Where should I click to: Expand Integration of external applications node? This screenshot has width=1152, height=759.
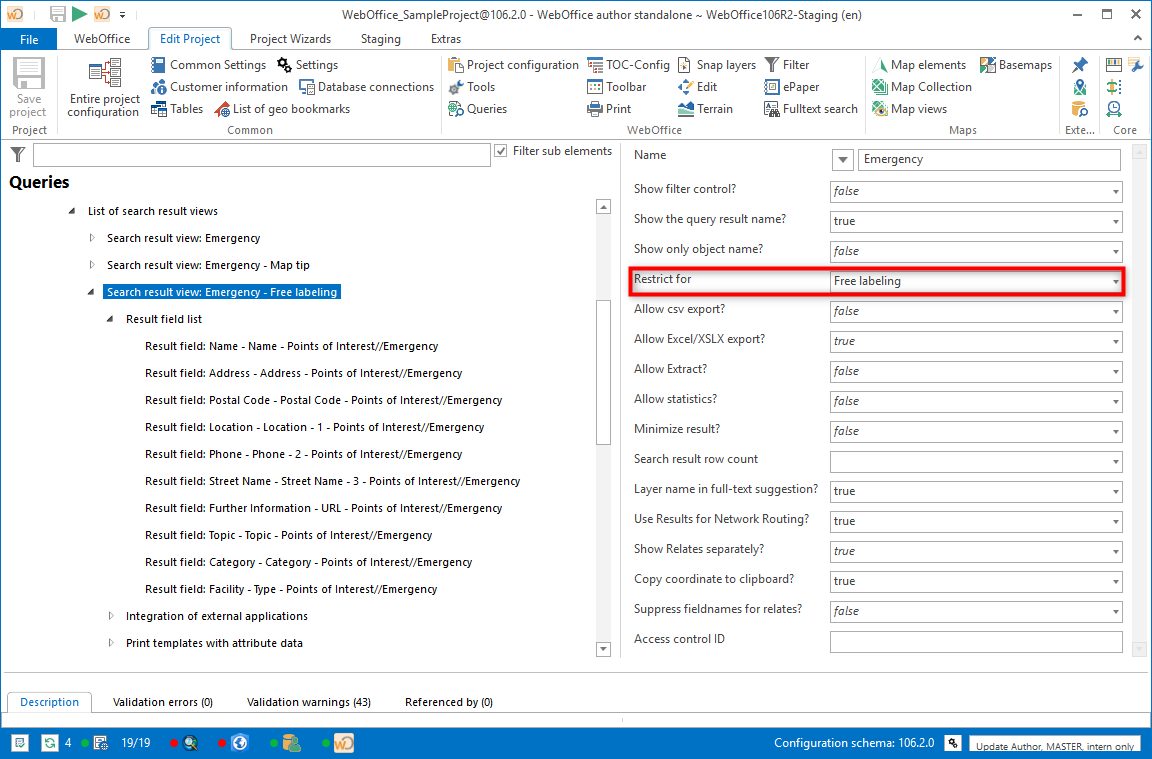pos(111,617)
